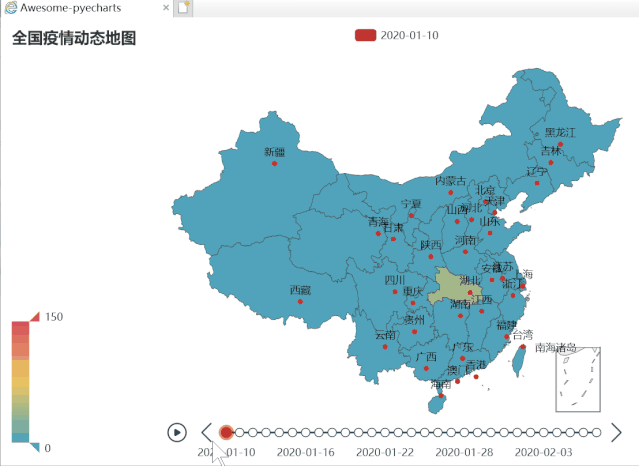Click the Jilin (吉林) marker dot
The width and height of the screenshot is (639, 466).
click(551, 163)
